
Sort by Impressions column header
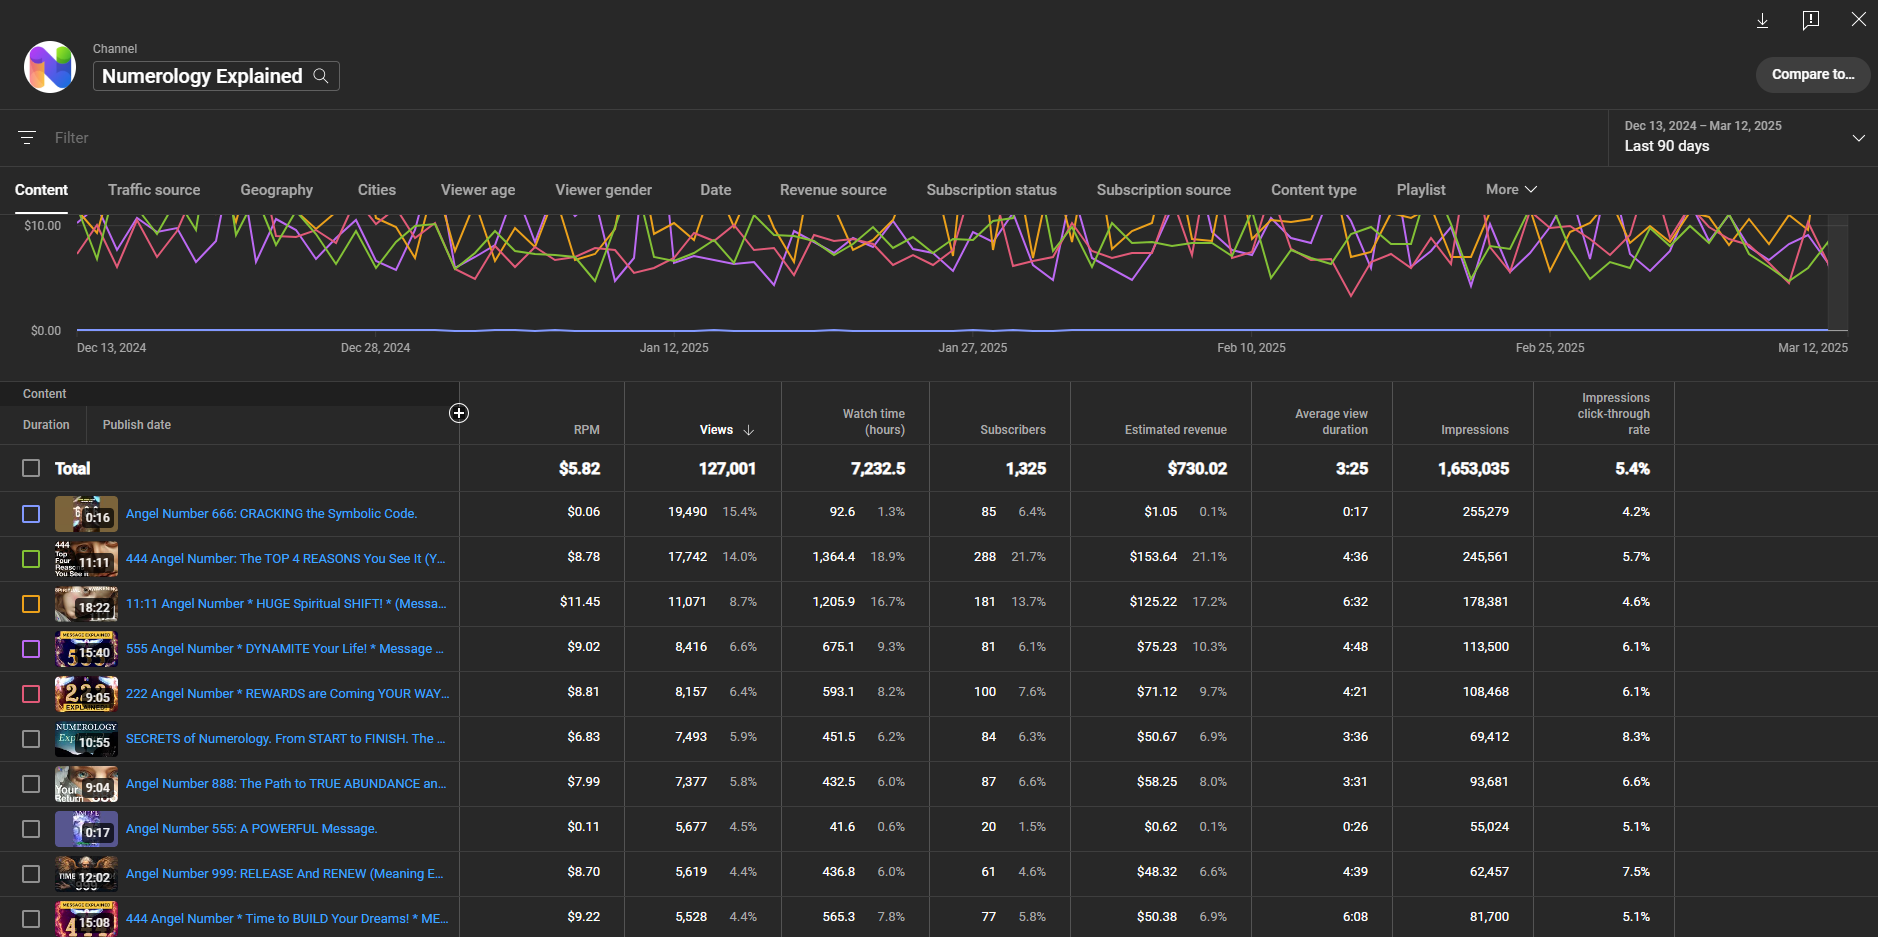tap(1475, 430)
